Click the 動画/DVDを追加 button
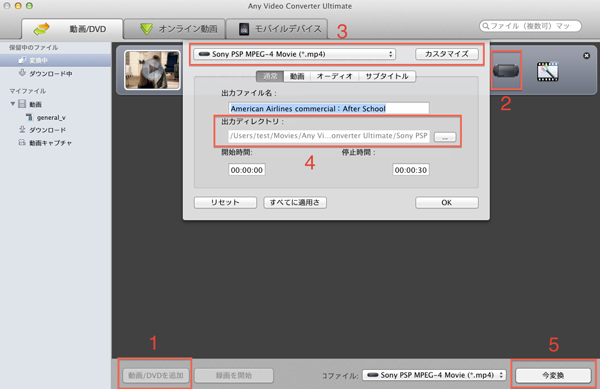This screenshot has width=600, height=389. 156,375
